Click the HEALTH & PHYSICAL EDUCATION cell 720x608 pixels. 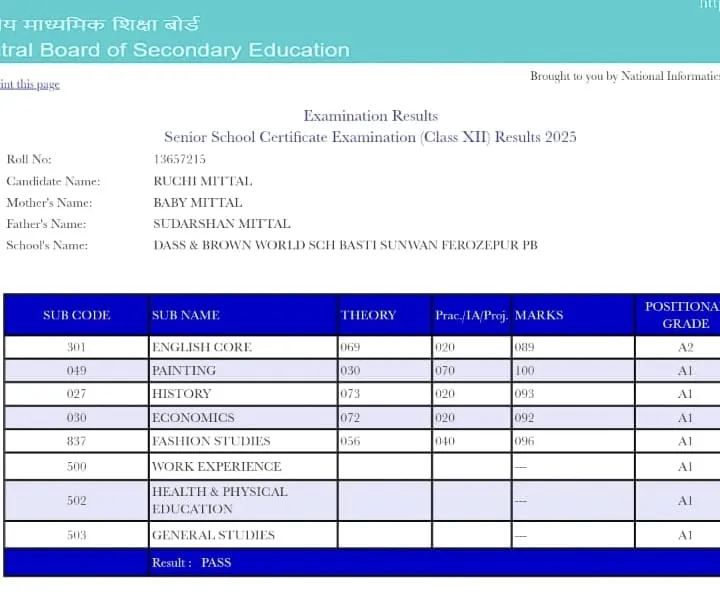(219, 500)
